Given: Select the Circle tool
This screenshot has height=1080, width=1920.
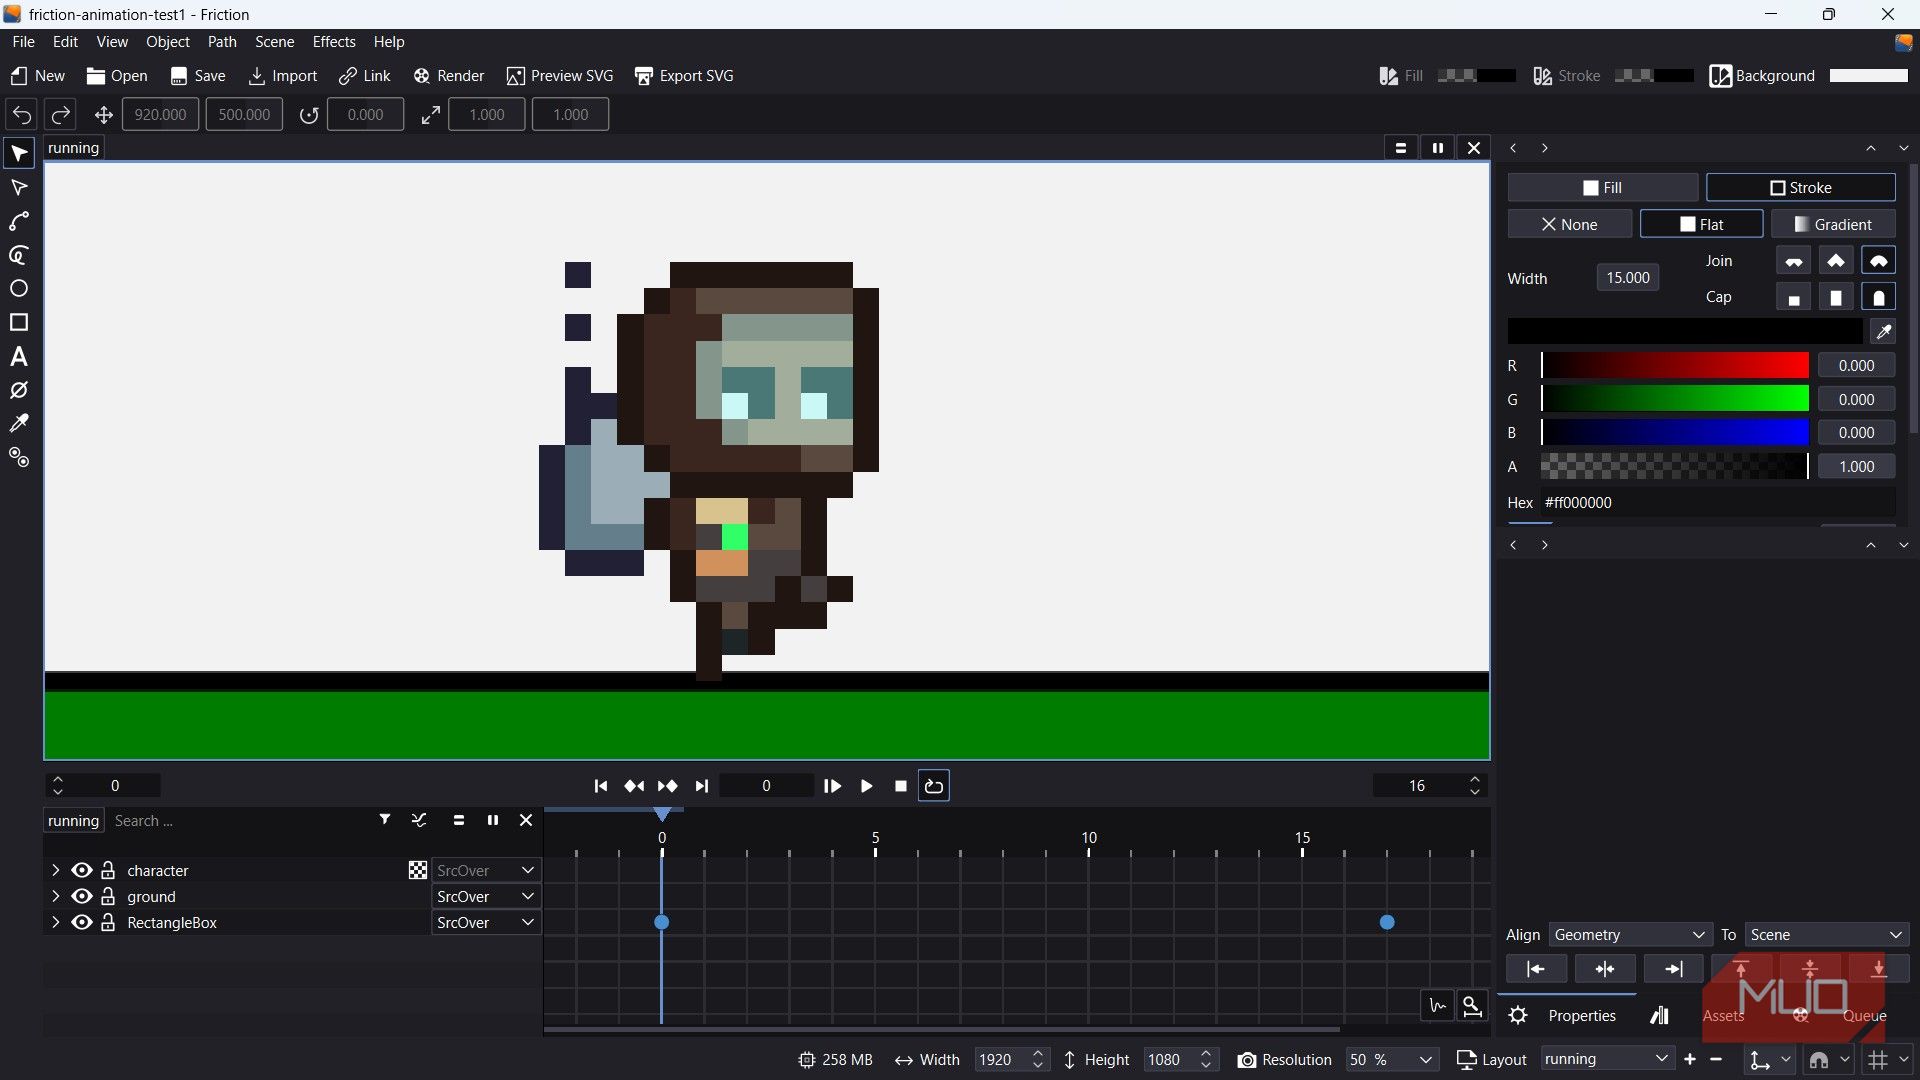Looking at the screenshot, I should click(19, 289).
